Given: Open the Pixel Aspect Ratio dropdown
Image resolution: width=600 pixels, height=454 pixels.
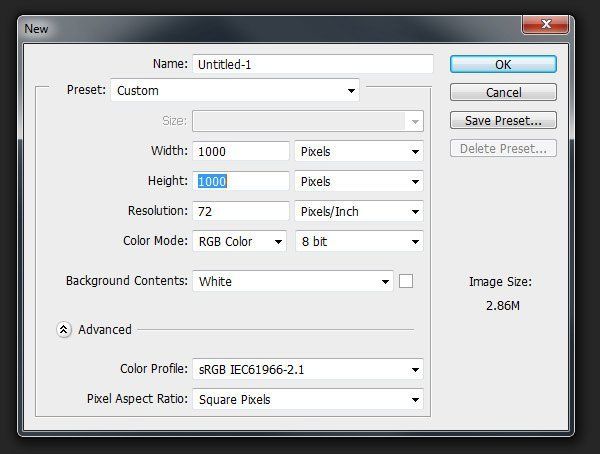Looking at the screenshot, I should pos(308,399).
